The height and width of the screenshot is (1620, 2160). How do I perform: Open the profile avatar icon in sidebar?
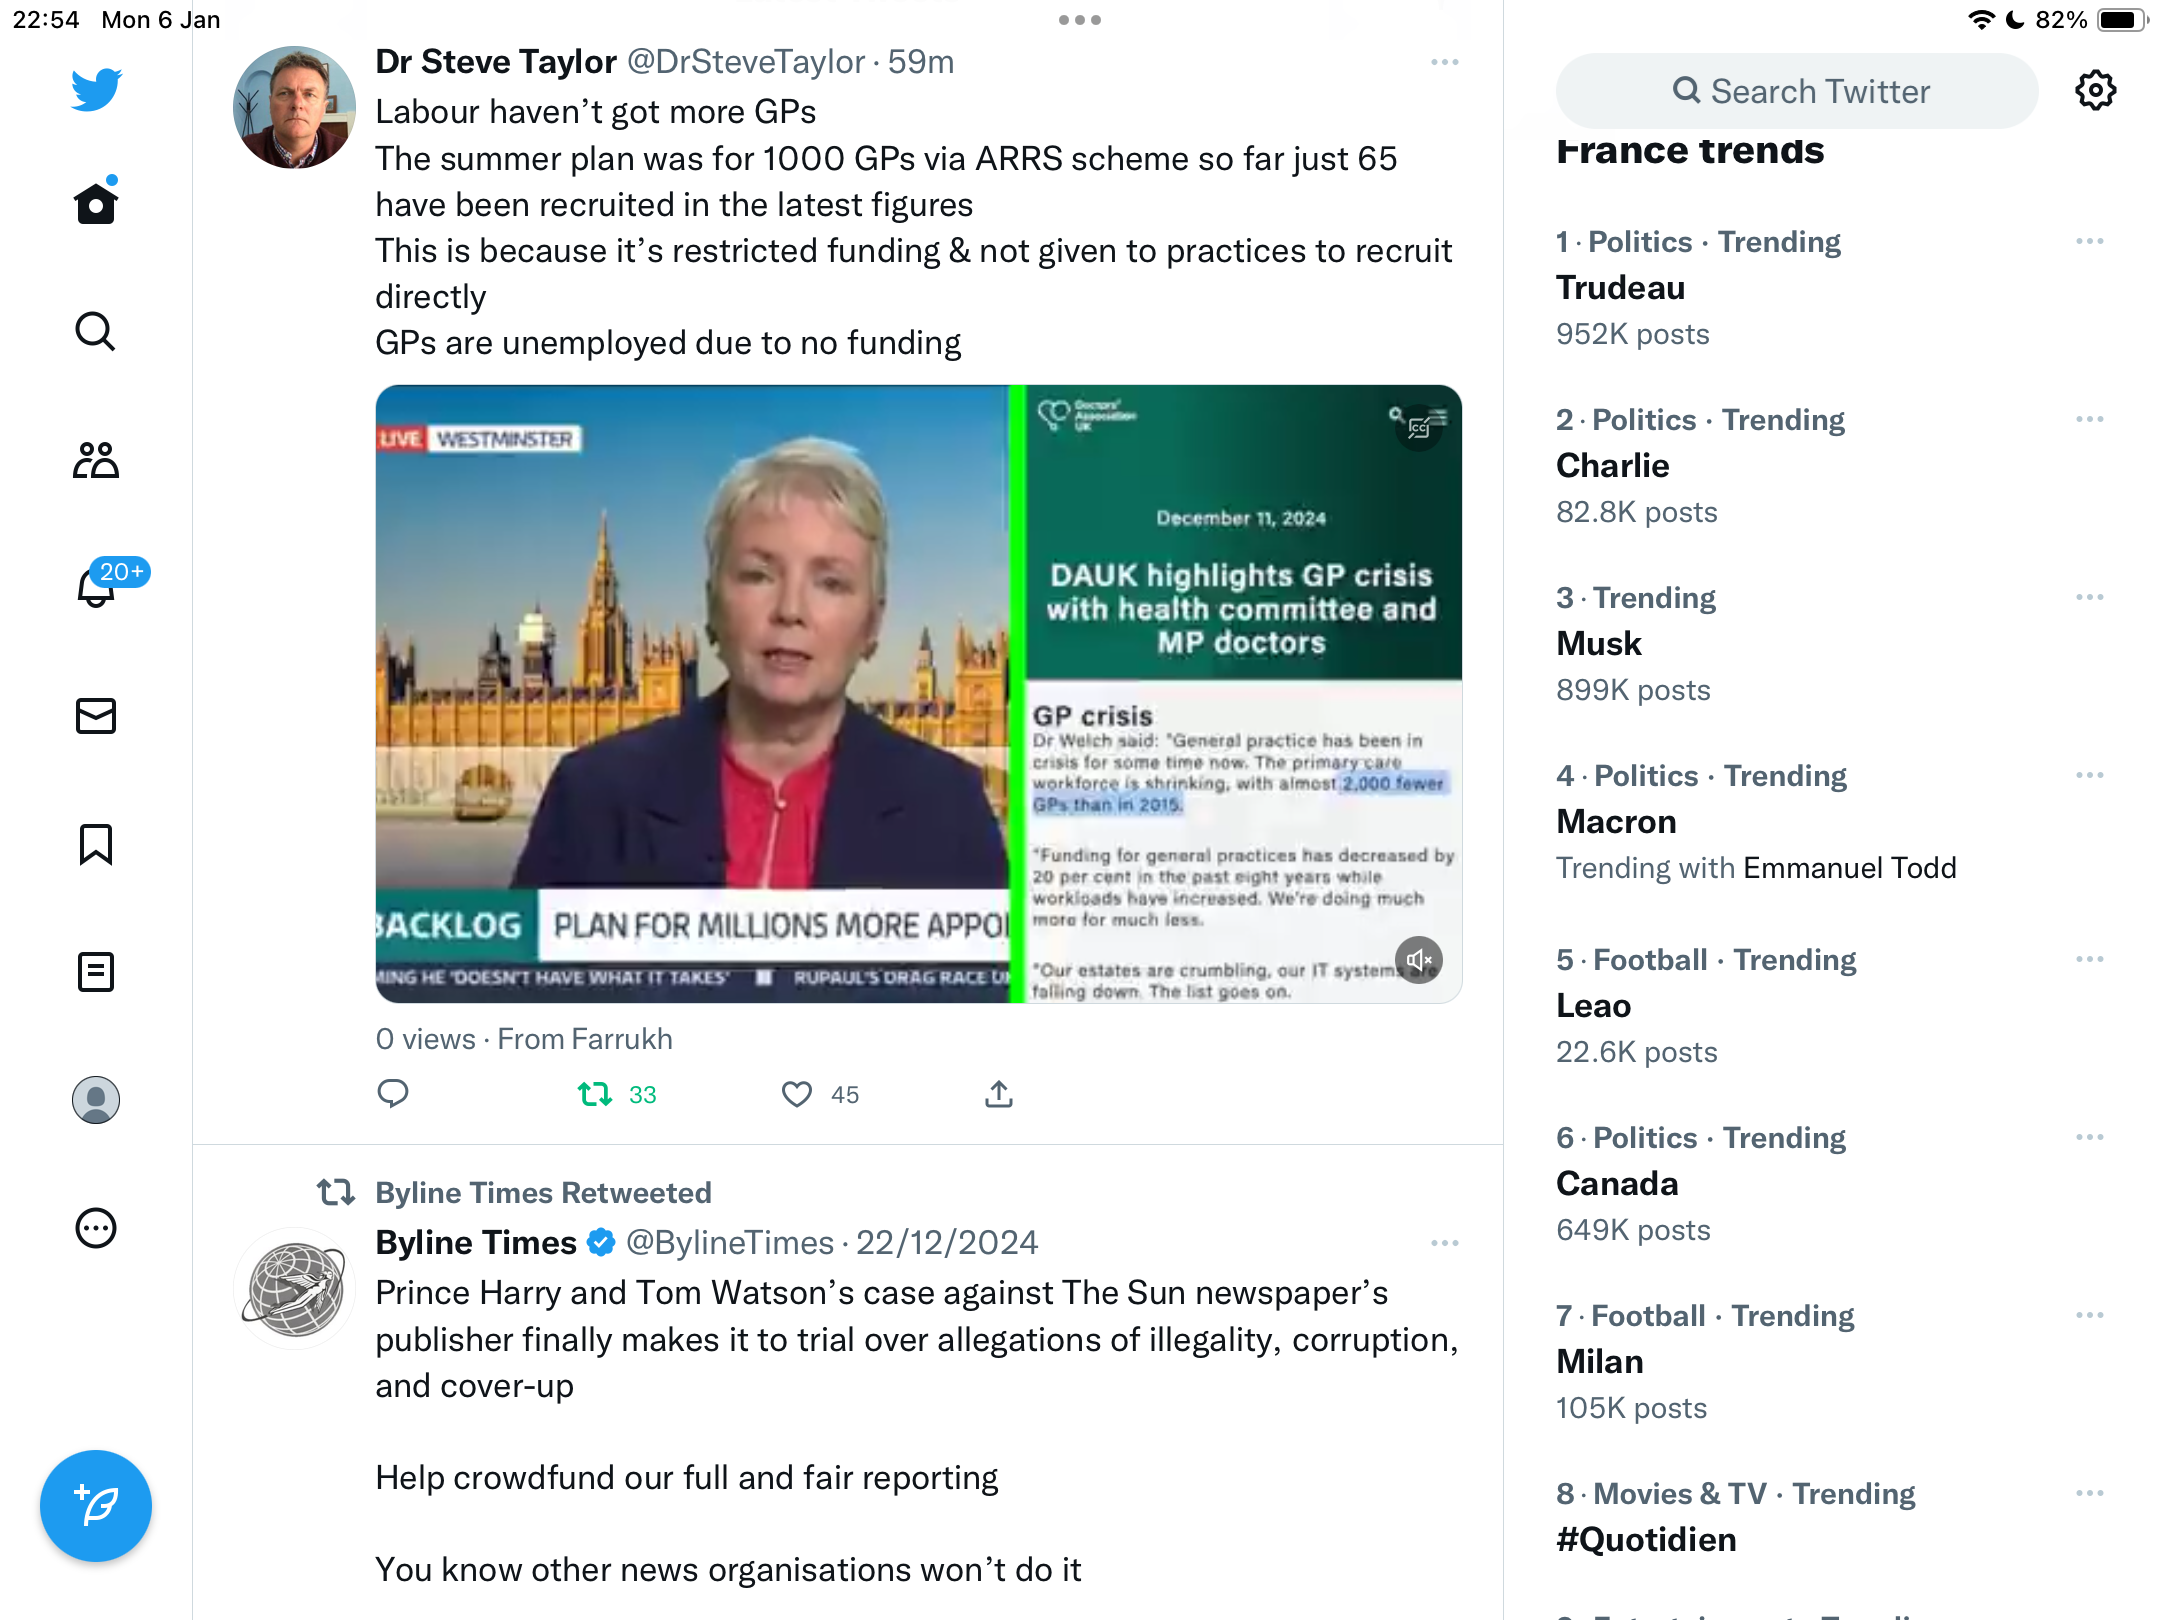point(96,1100)
